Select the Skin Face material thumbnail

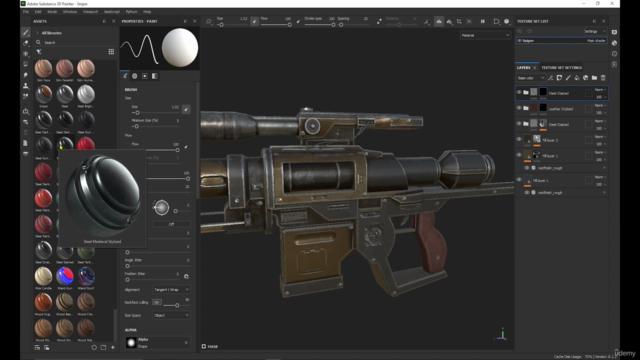click(x=43, y=68)
